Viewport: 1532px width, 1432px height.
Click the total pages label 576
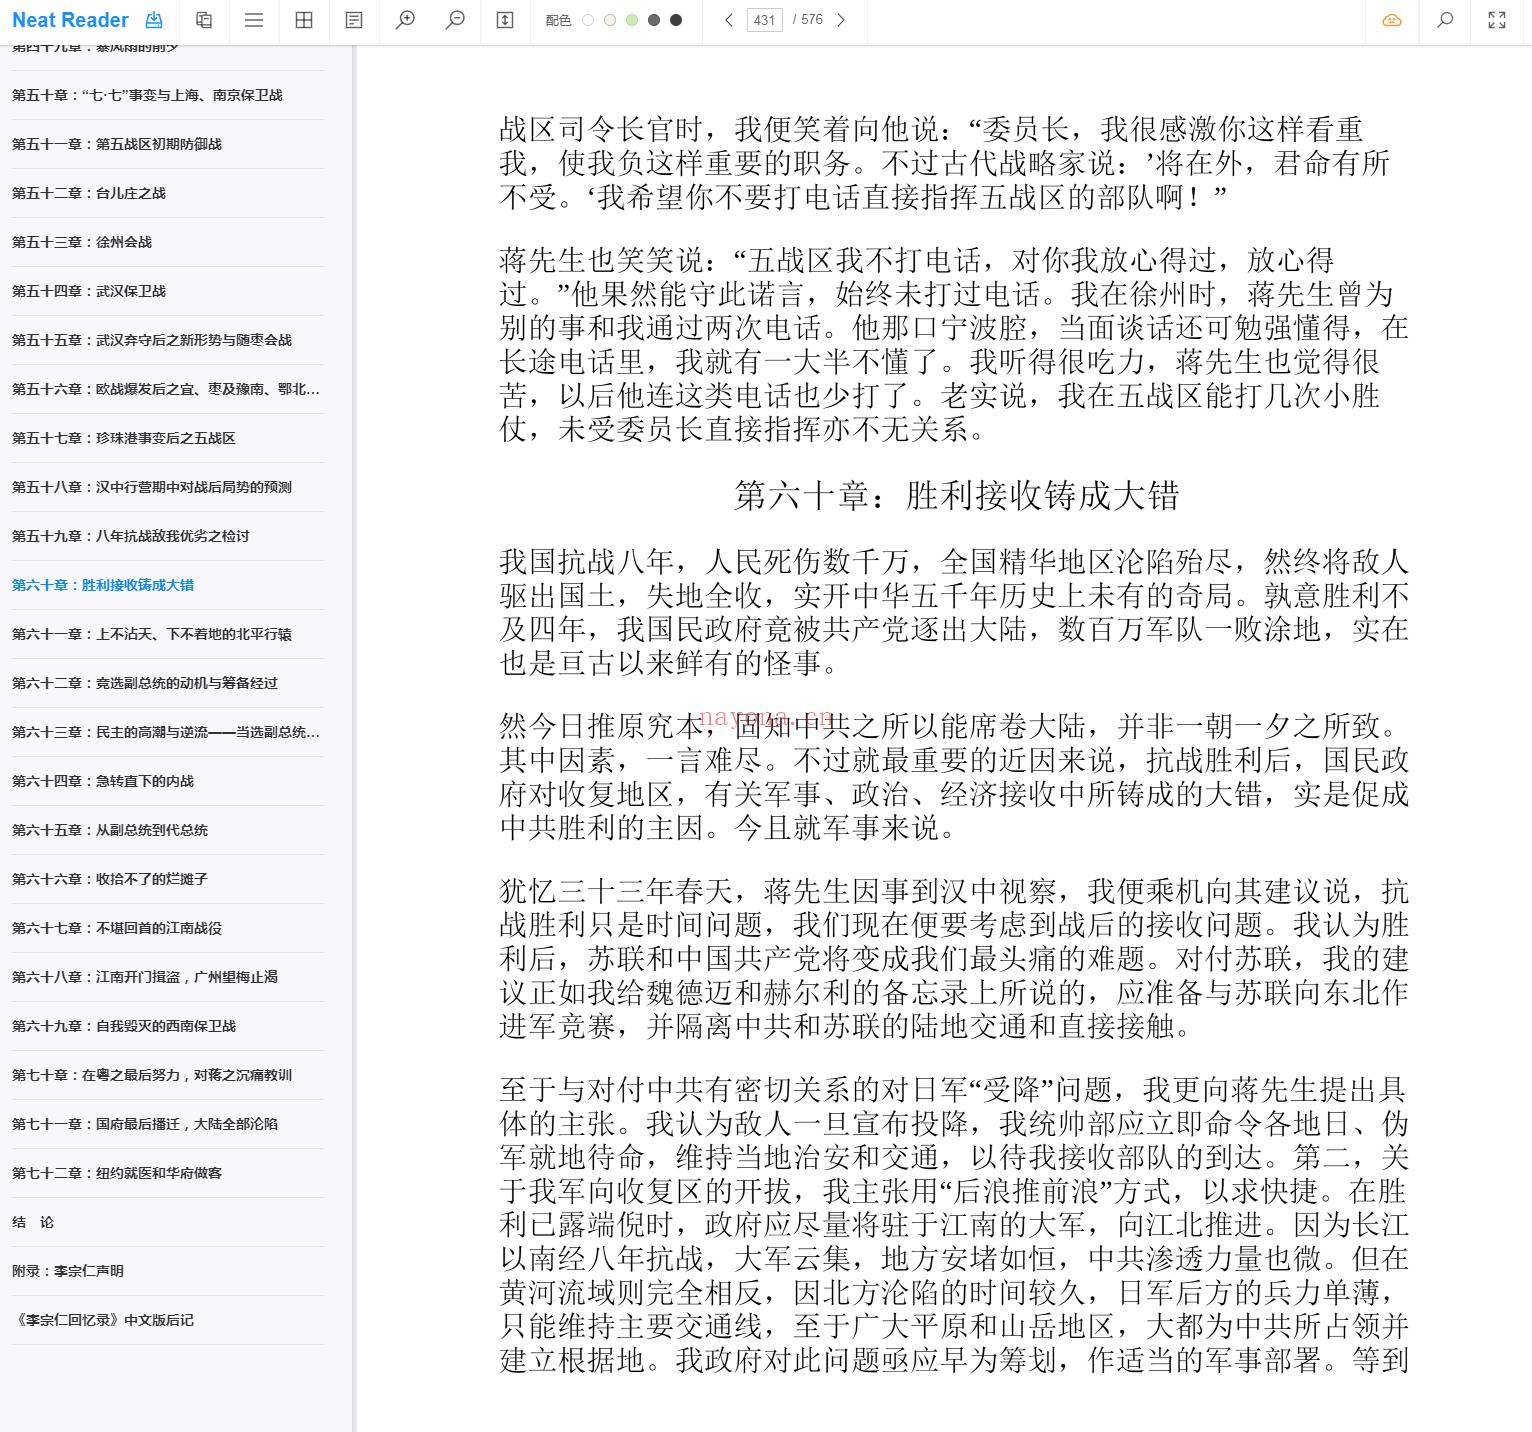click(808, 20)
